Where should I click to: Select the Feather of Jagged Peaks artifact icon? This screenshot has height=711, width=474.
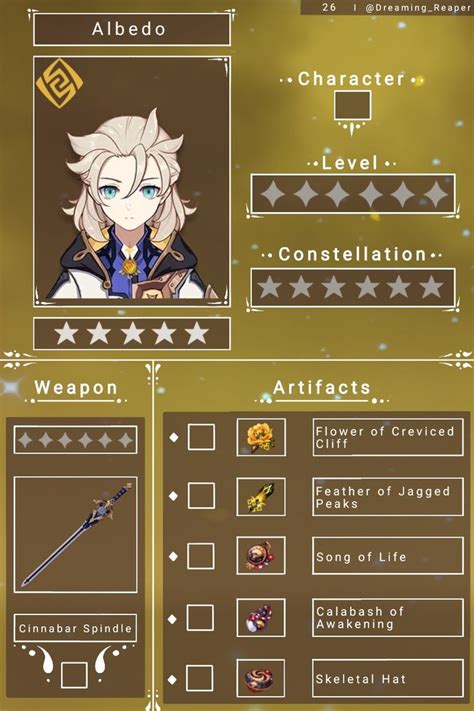pyautogui.click(x=261, y=497)
